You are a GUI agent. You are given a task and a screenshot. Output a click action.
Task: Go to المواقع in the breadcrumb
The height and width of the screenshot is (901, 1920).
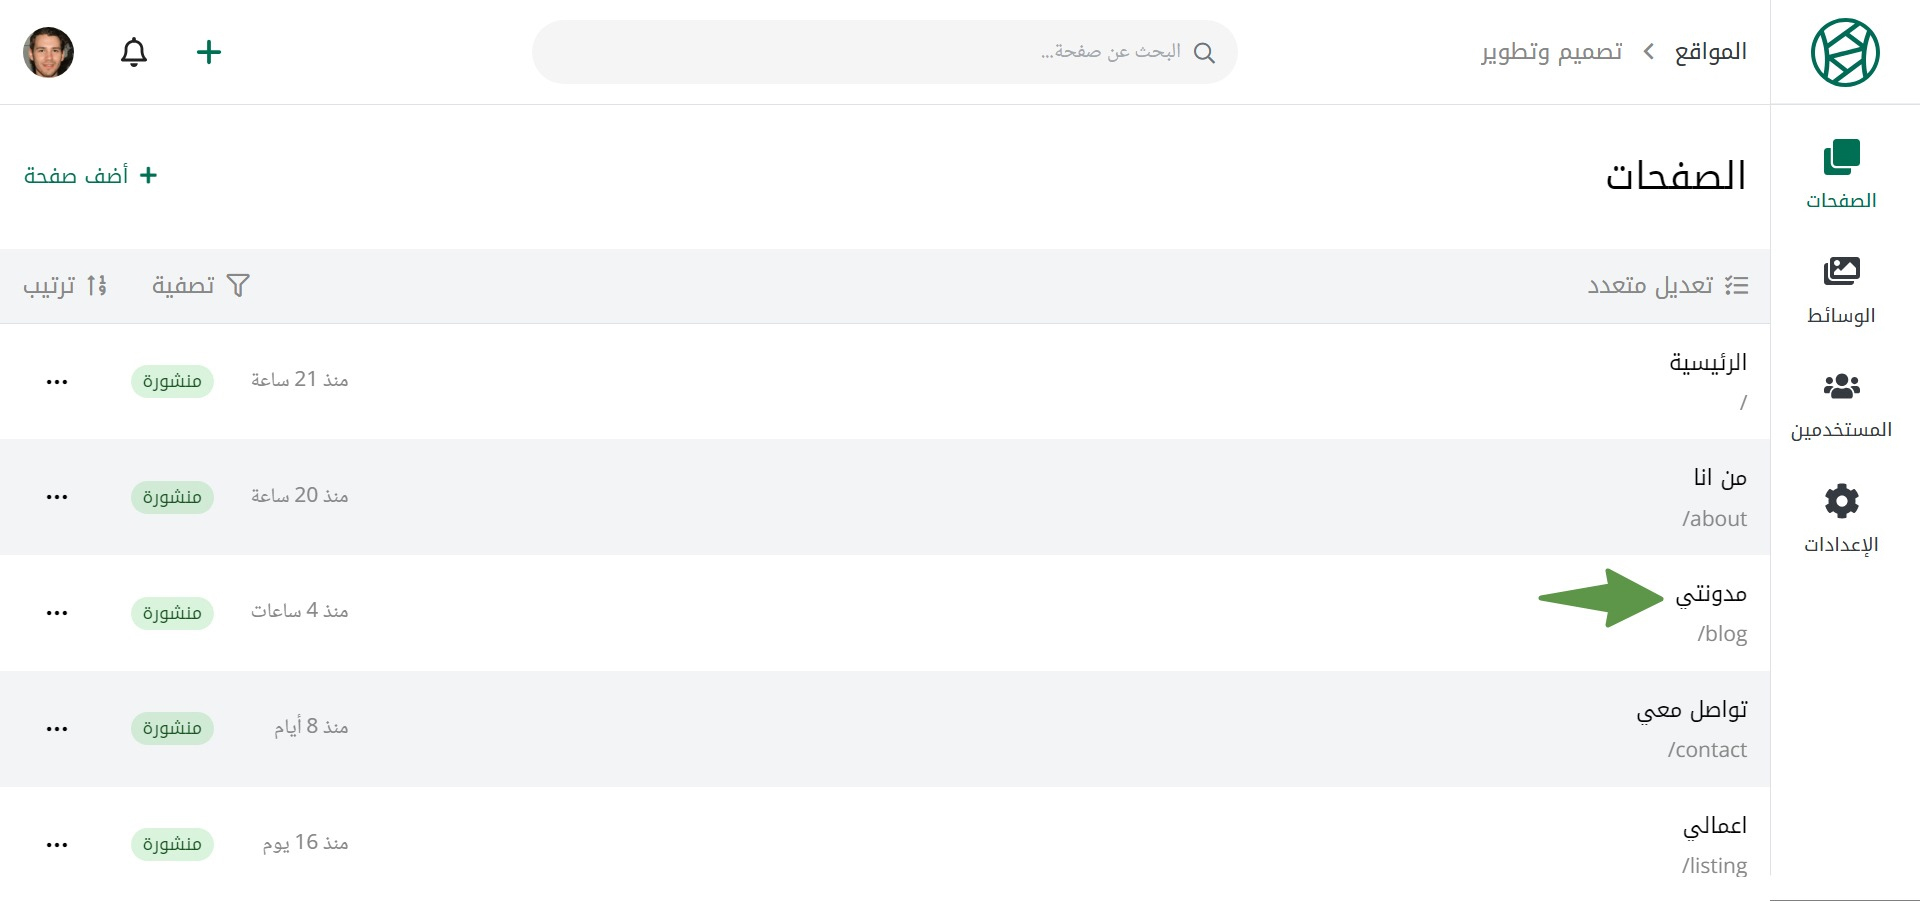[1711, 52]
